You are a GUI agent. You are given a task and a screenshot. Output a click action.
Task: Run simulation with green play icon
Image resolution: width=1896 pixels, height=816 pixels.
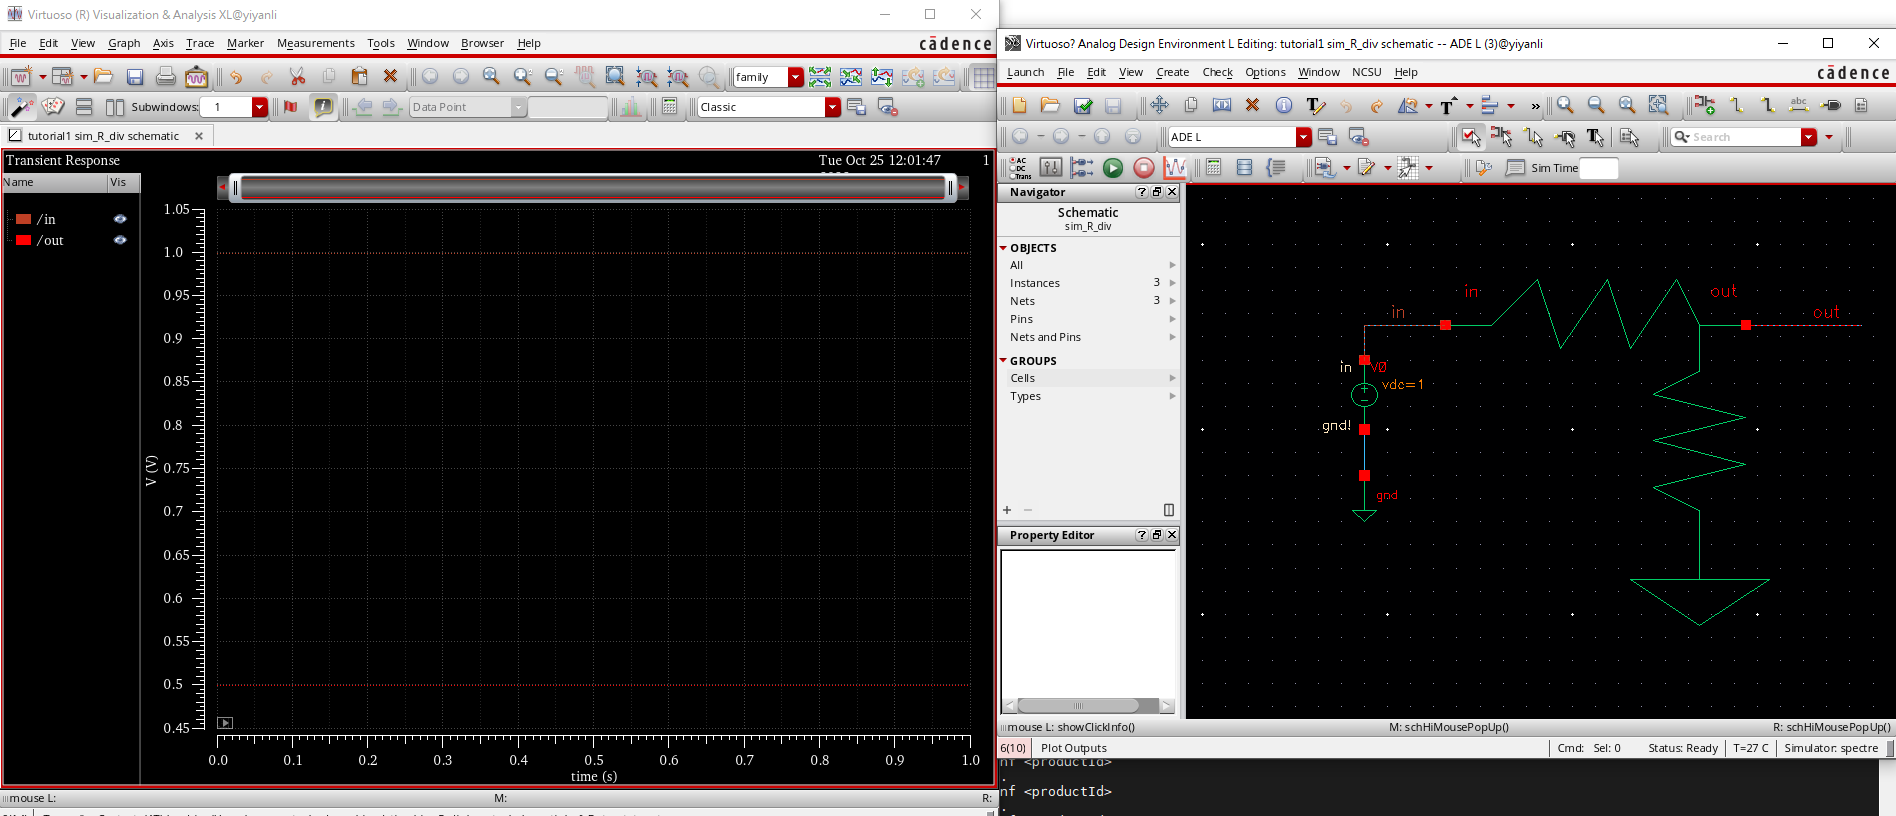(x=1113, y=168)
